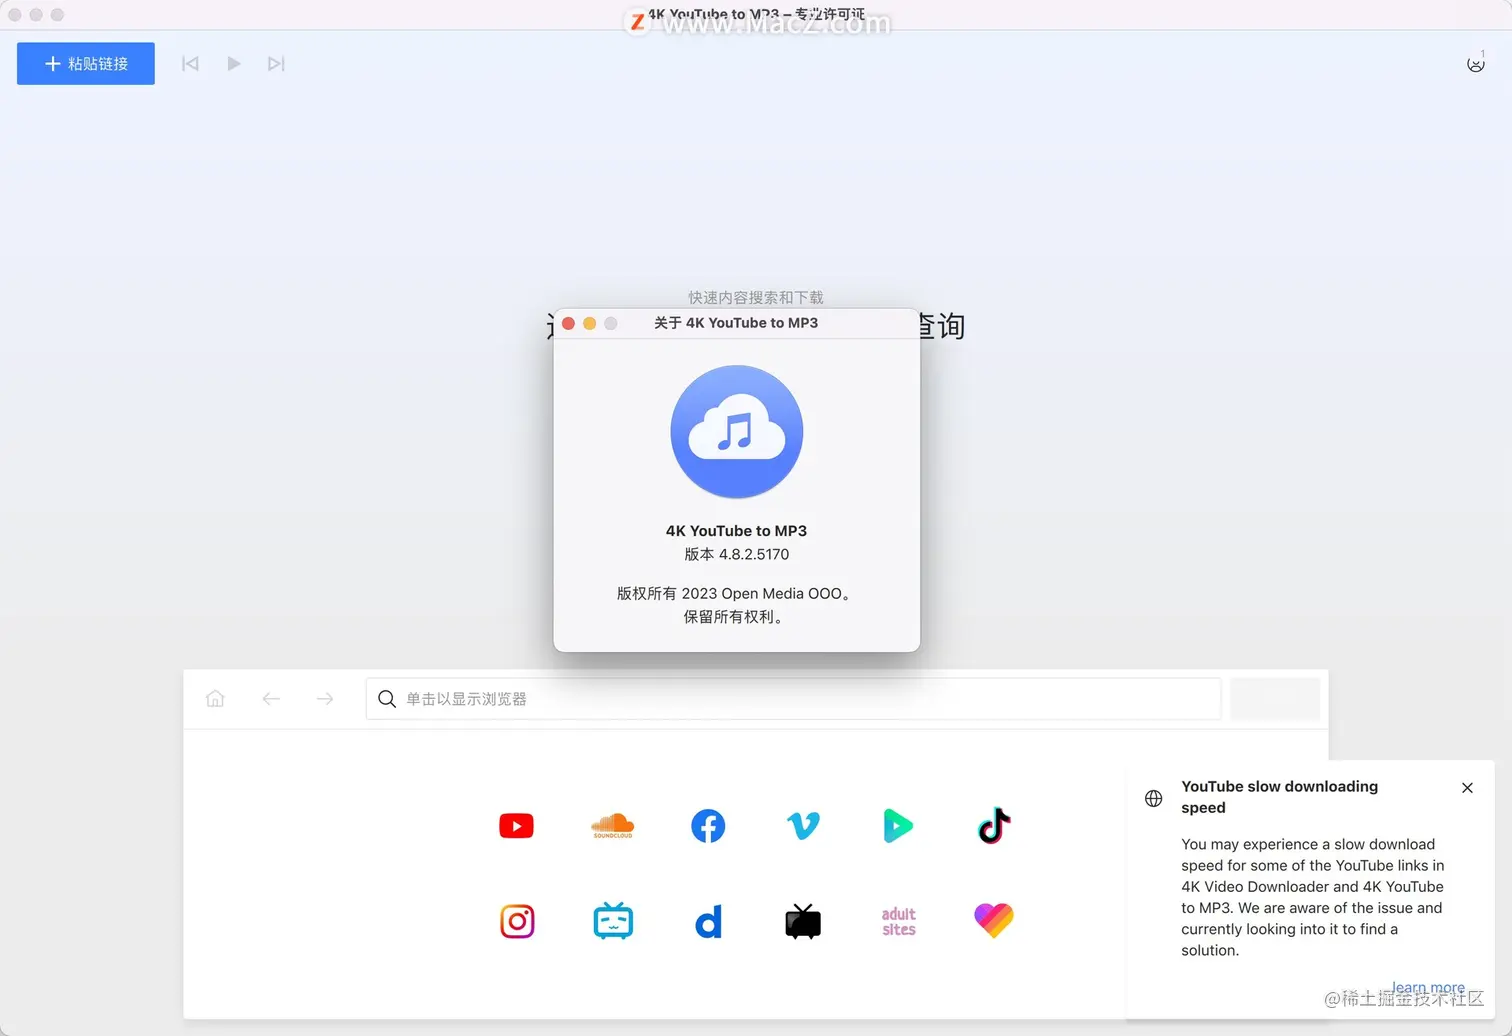Open Dailymotion site shortcut
The image size is (1512, 1036).
point(708,921)
